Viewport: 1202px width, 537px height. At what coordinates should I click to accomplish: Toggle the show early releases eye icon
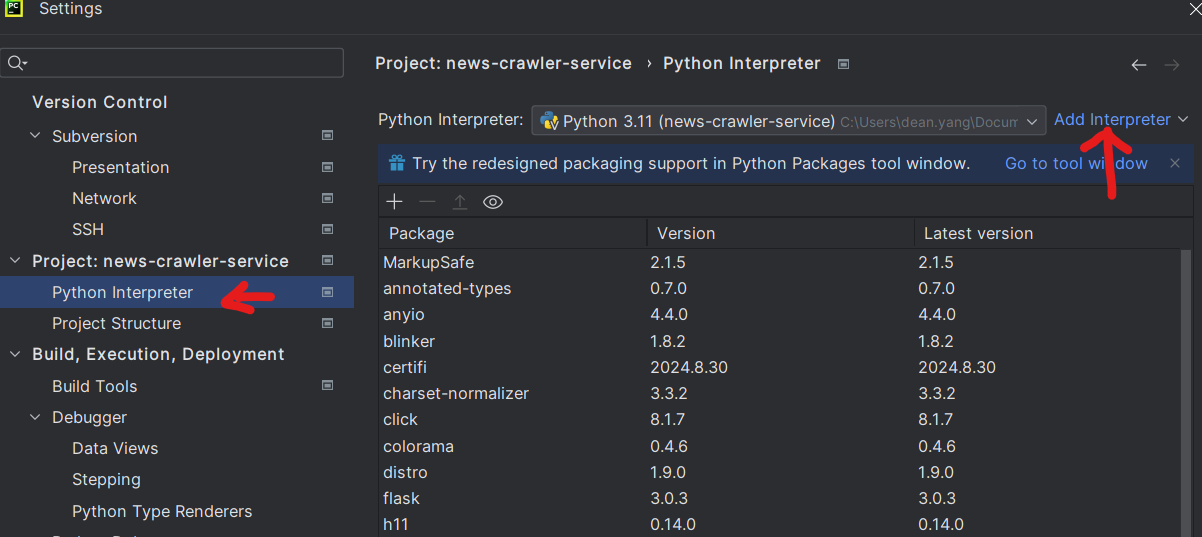click(492, 202)
